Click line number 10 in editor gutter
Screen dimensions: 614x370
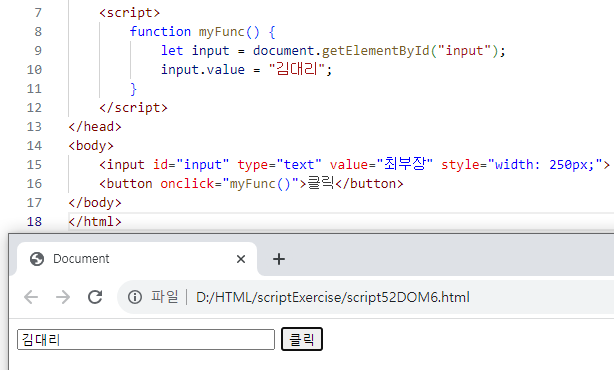point(34,70)
